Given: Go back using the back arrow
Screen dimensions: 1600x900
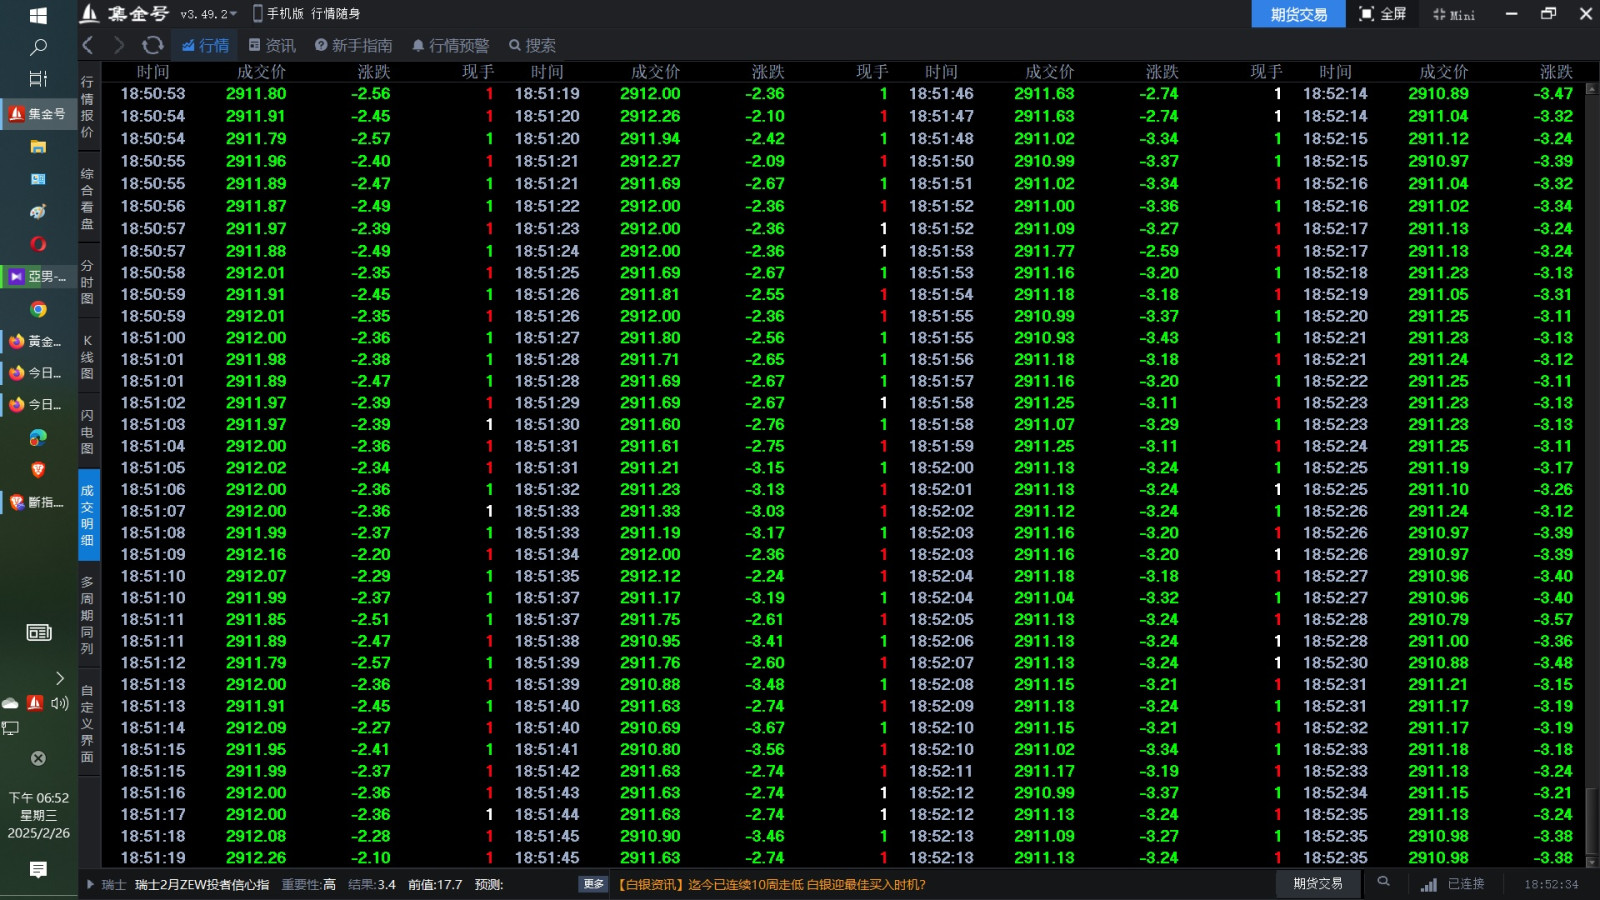Looking at the screenshot, I should pyautogui.click(x=88, y=45).
